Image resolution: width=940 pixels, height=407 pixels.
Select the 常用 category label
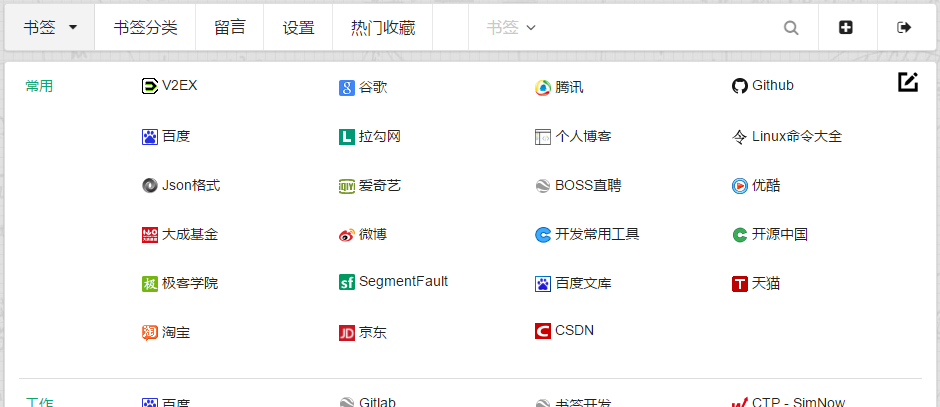coord(39,86)
